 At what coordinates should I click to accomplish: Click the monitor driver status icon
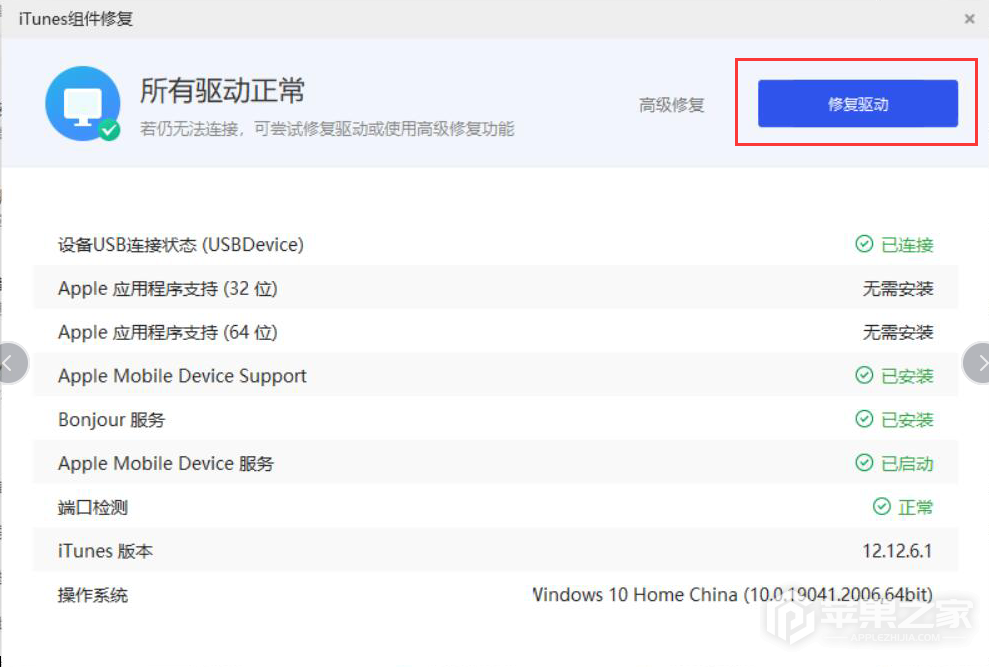(x=83, y=104)
